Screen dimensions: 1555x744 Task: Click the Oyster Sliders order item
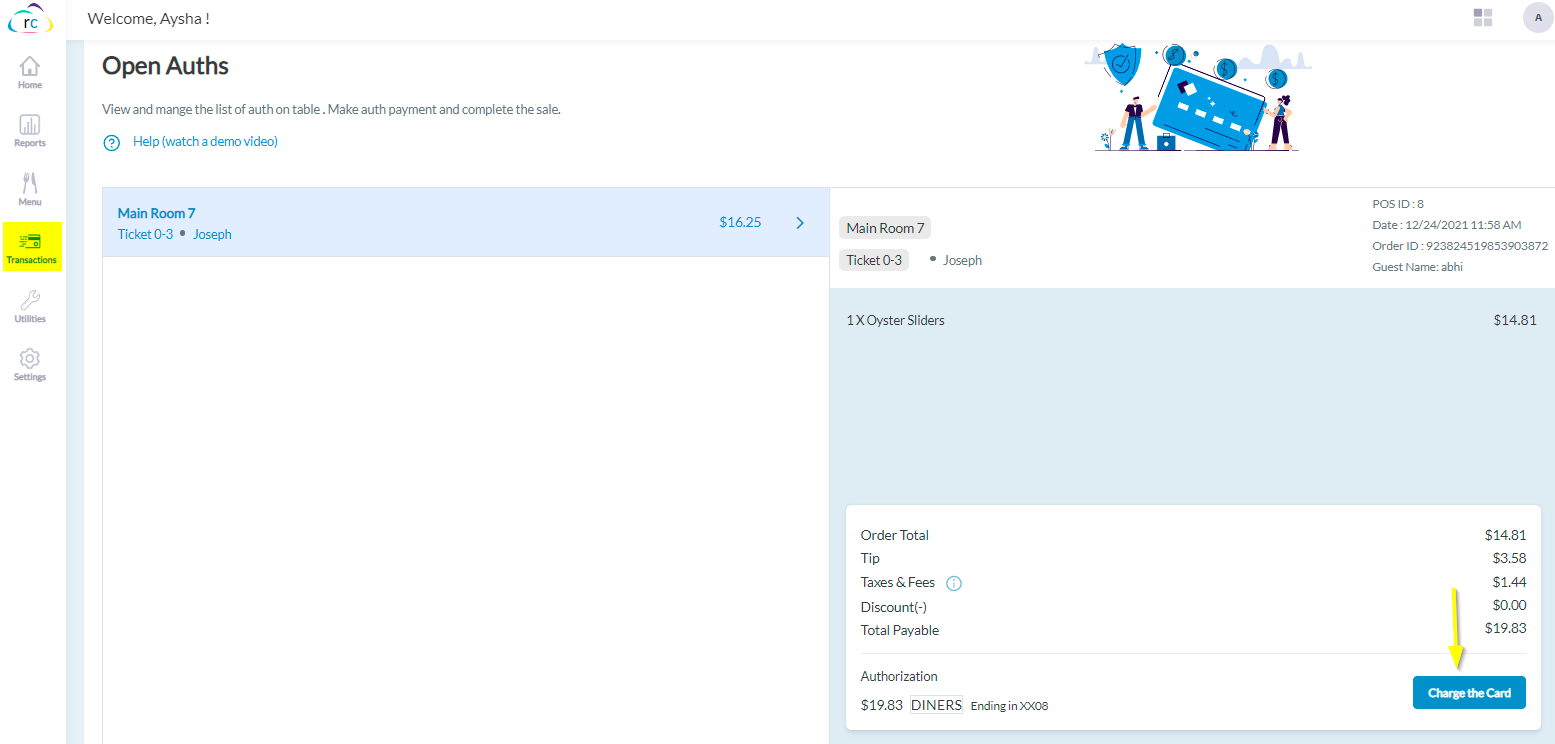[895, 320]
